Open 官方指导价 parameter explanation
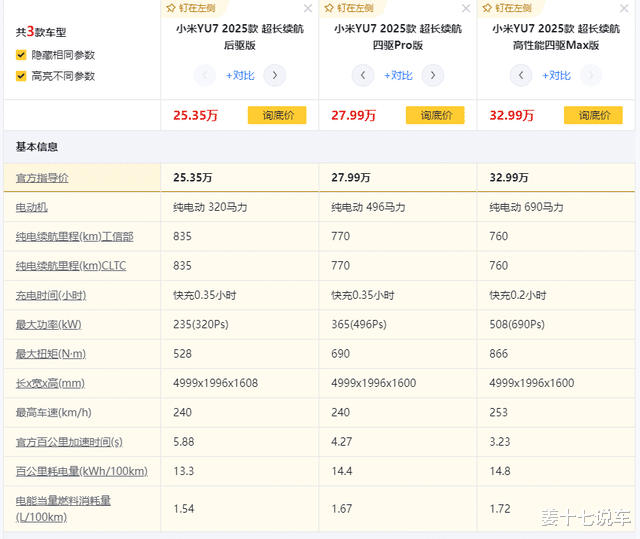This screenshot has height=539, width=640. point(42,178)
